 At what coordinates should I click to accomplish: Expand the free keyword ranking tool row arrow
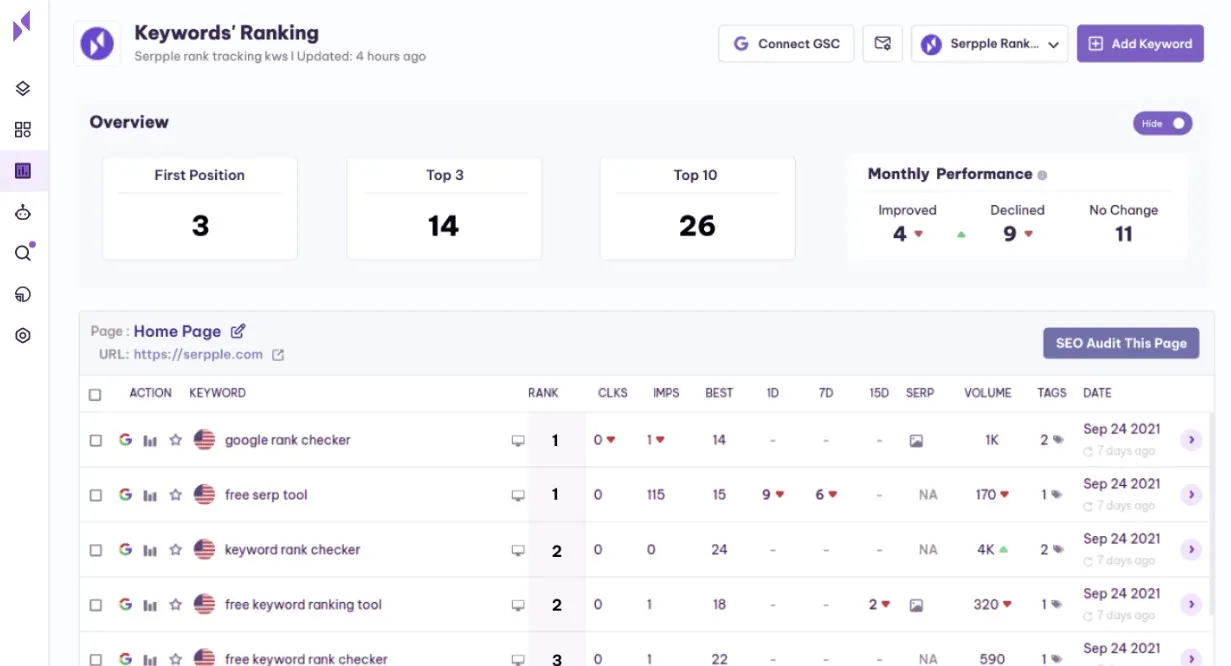[1190, 605]
